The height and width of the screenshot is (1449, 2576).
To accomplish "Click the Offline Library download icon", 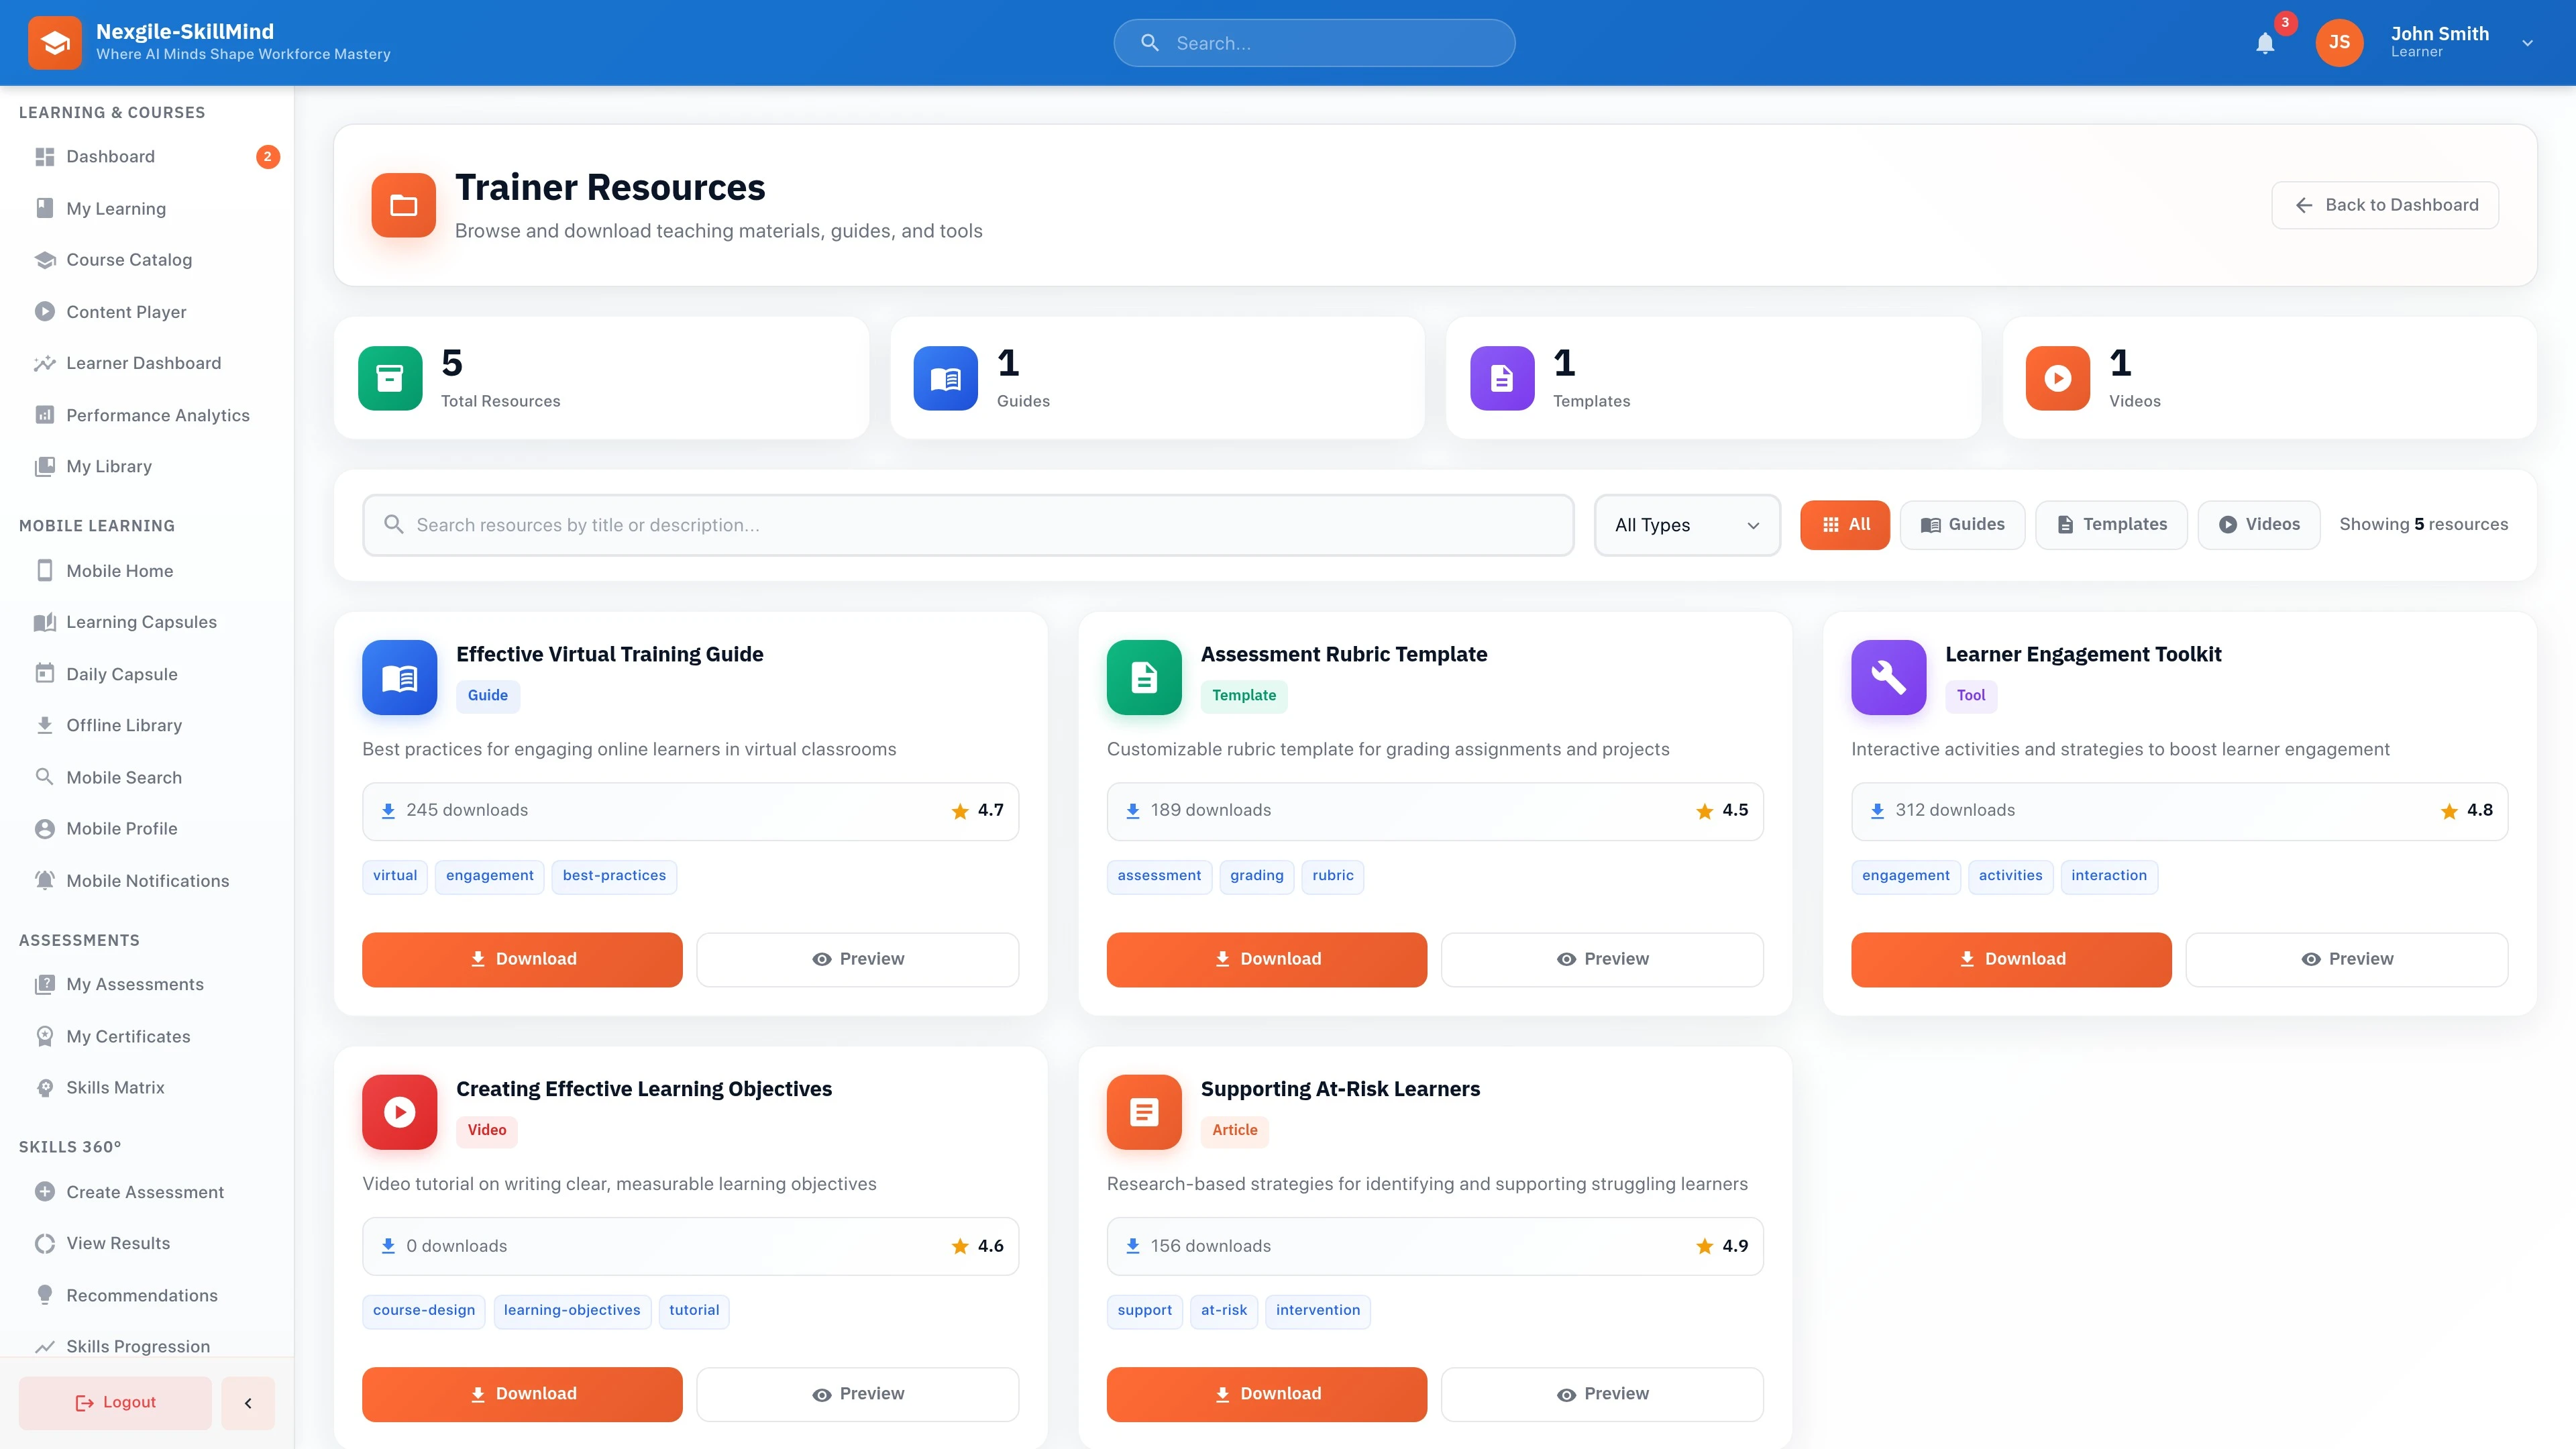I will pos(44,725).
